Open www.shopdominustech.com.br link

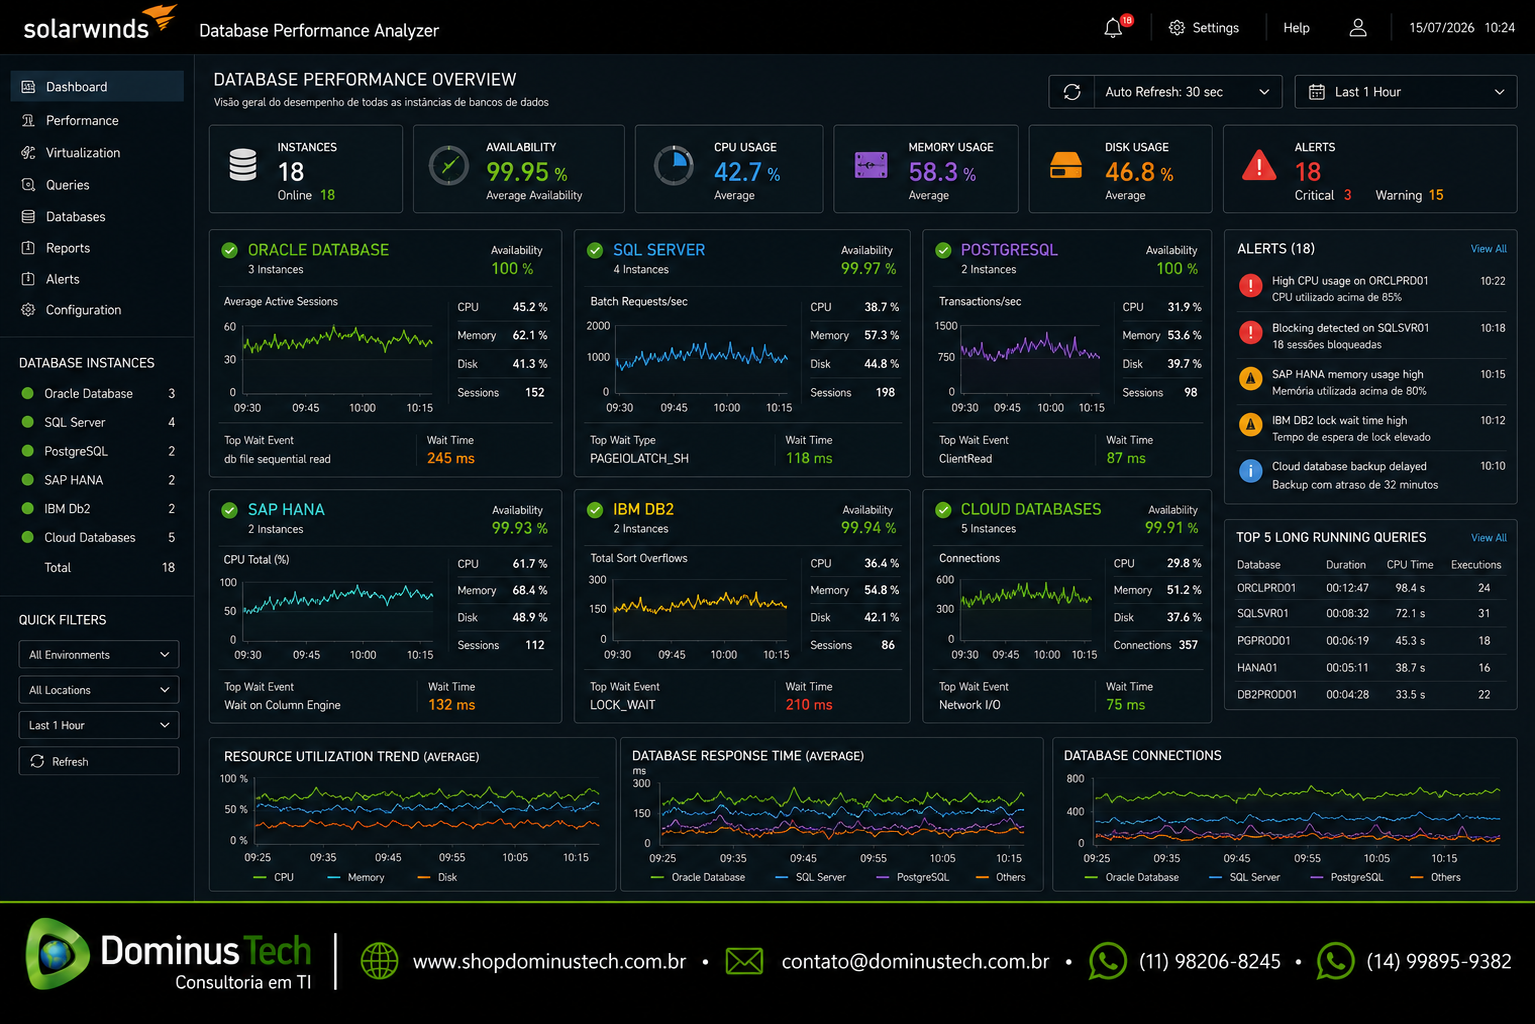[x=549, y=962]
